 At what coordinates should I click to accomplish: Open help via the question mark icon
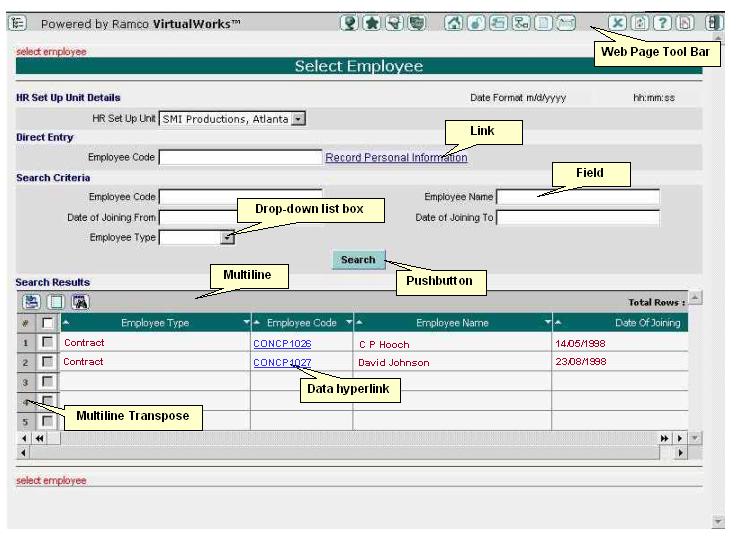pyautogui.click(x=662, y=23)
